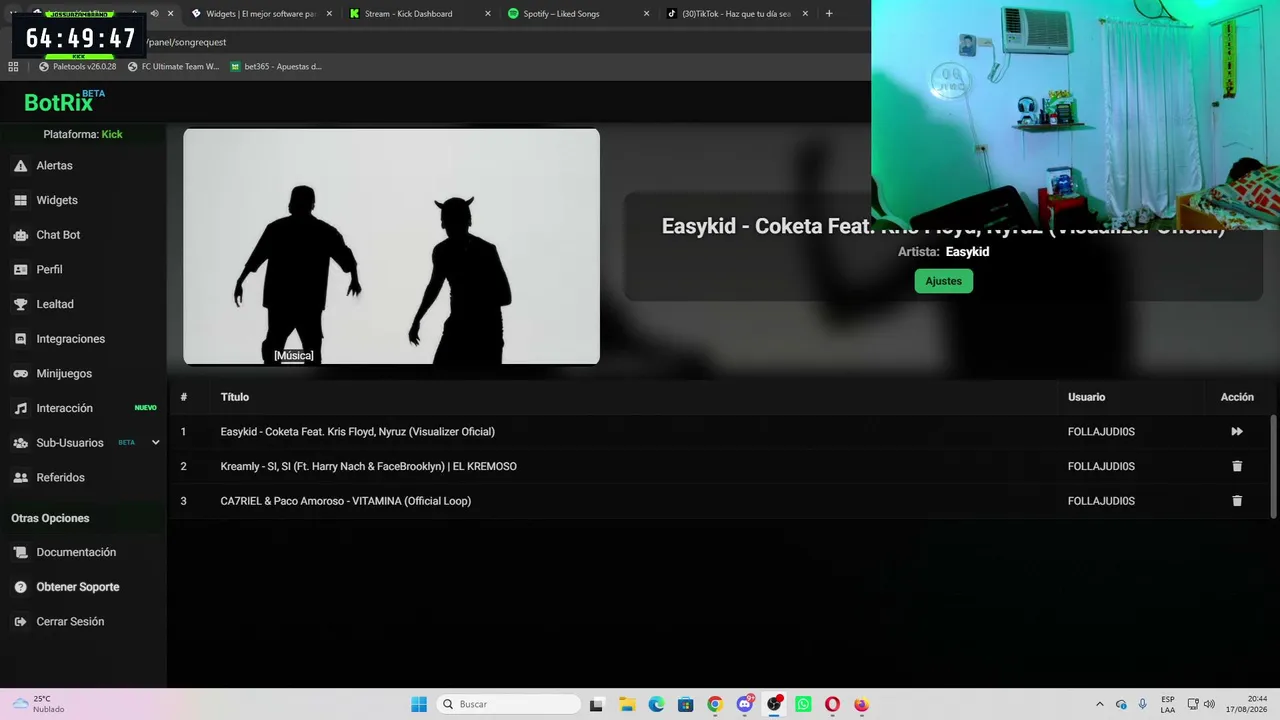Click the taskbar Buscar search box

click(x=508, y=704)
